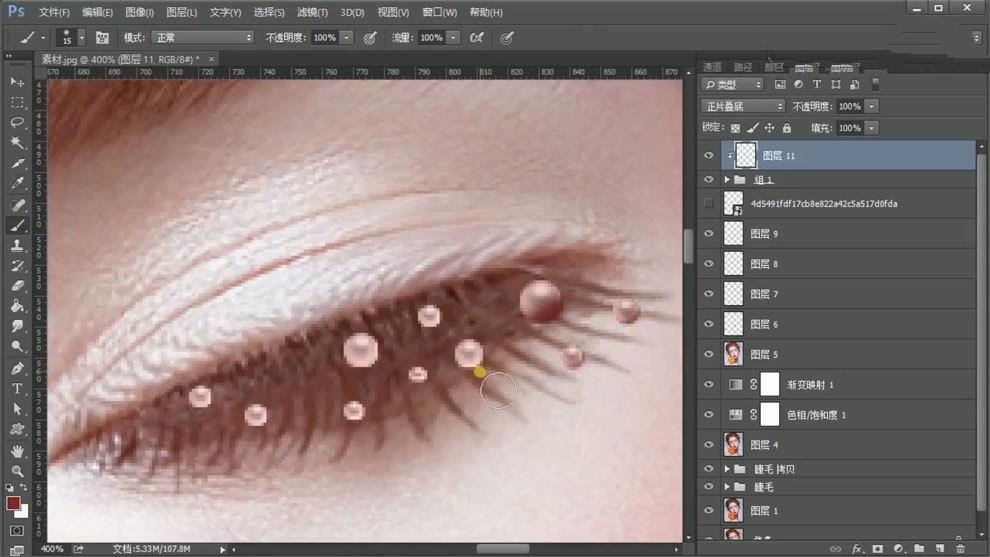Open the 正片叠底 blend mode dropdown

(744, 106)
